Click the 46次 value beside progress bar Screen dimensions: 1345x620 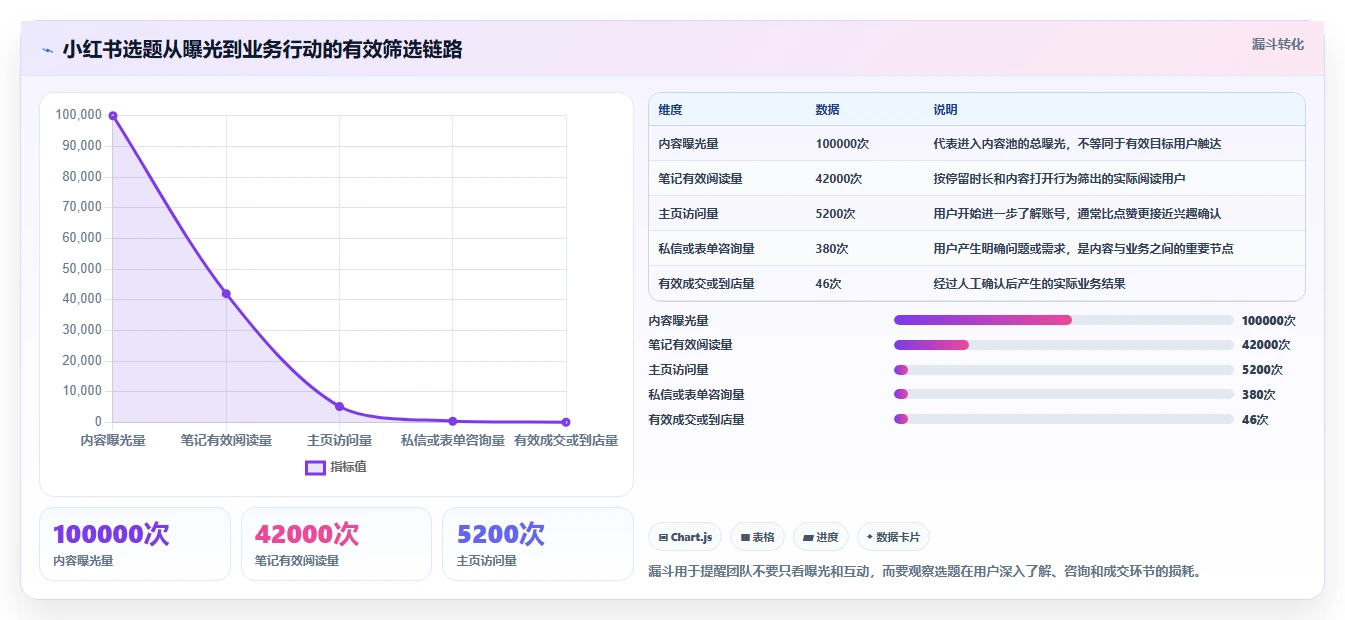(1255, 420)
